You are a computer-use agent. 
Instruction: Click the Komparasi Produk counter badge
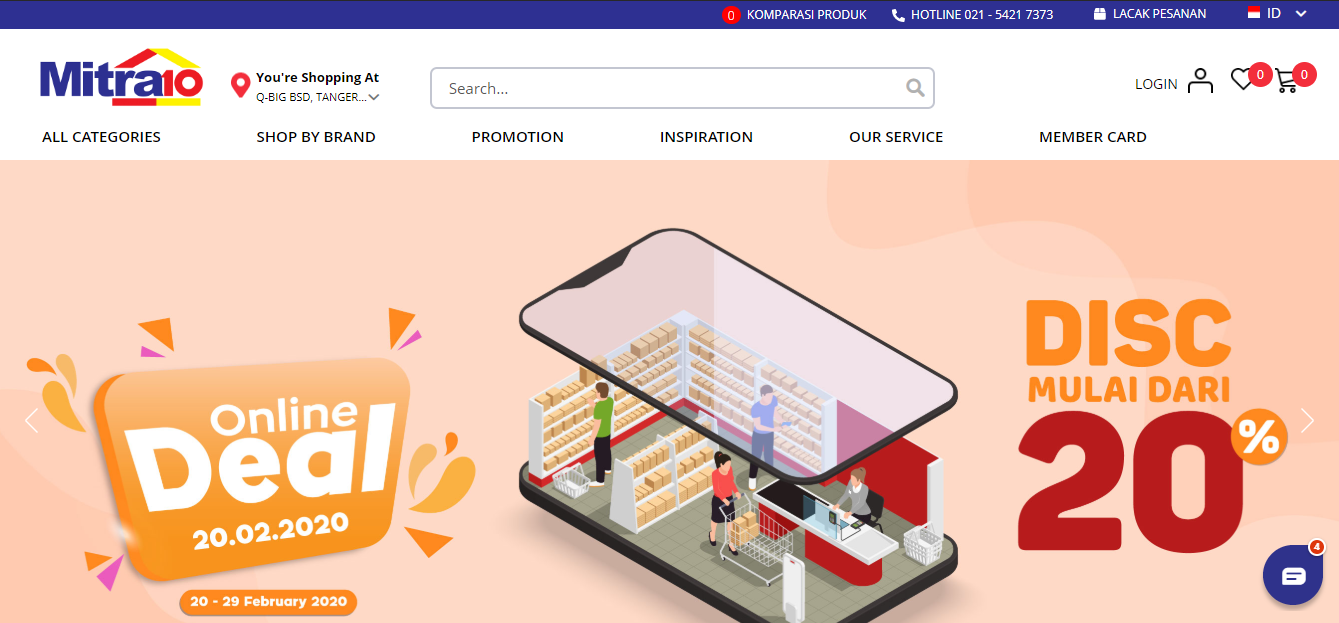coord(731,15)
